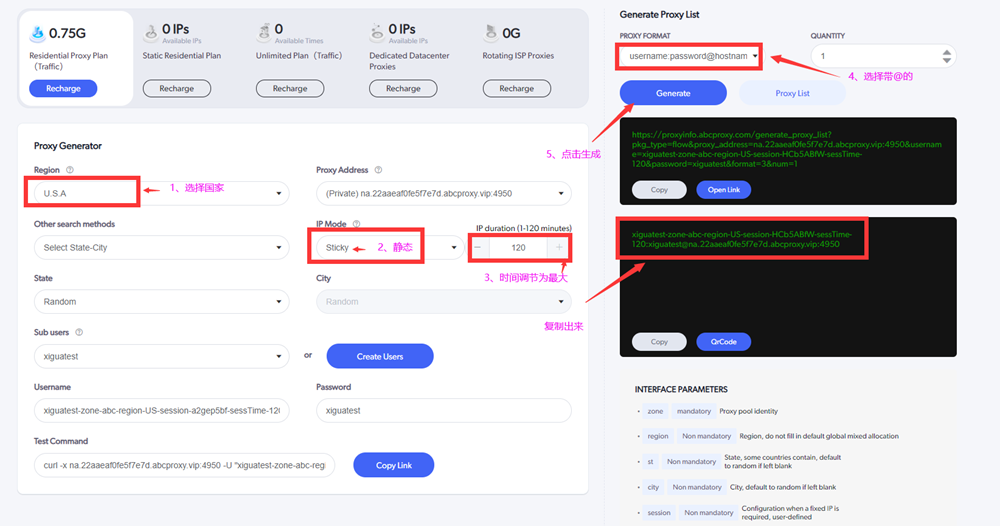Screen dimensions: 1000x526
Task: Click the Static Residential Plan icon
Action: pyautogui.click(x=151, y=33)
